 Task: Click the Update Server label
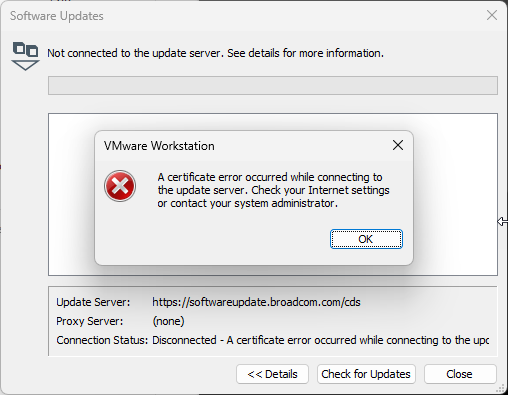pos(93,302)
